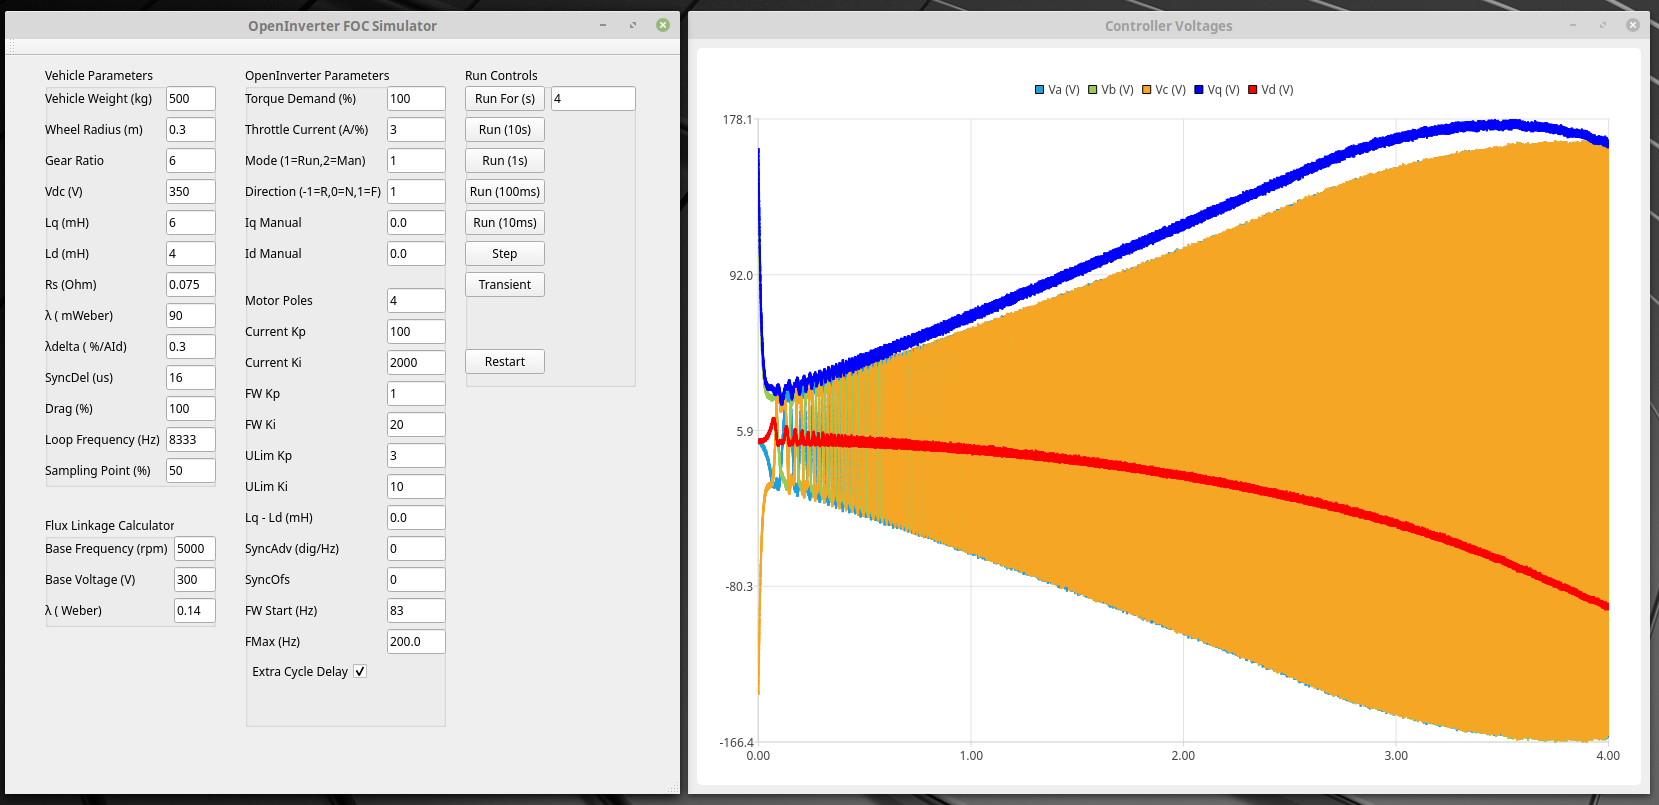Image resolution: width=1659 pixels, height=805 pixels.
Task: Close the OpenInverter FOC Simulator window
Action: [x=663, y=25]
